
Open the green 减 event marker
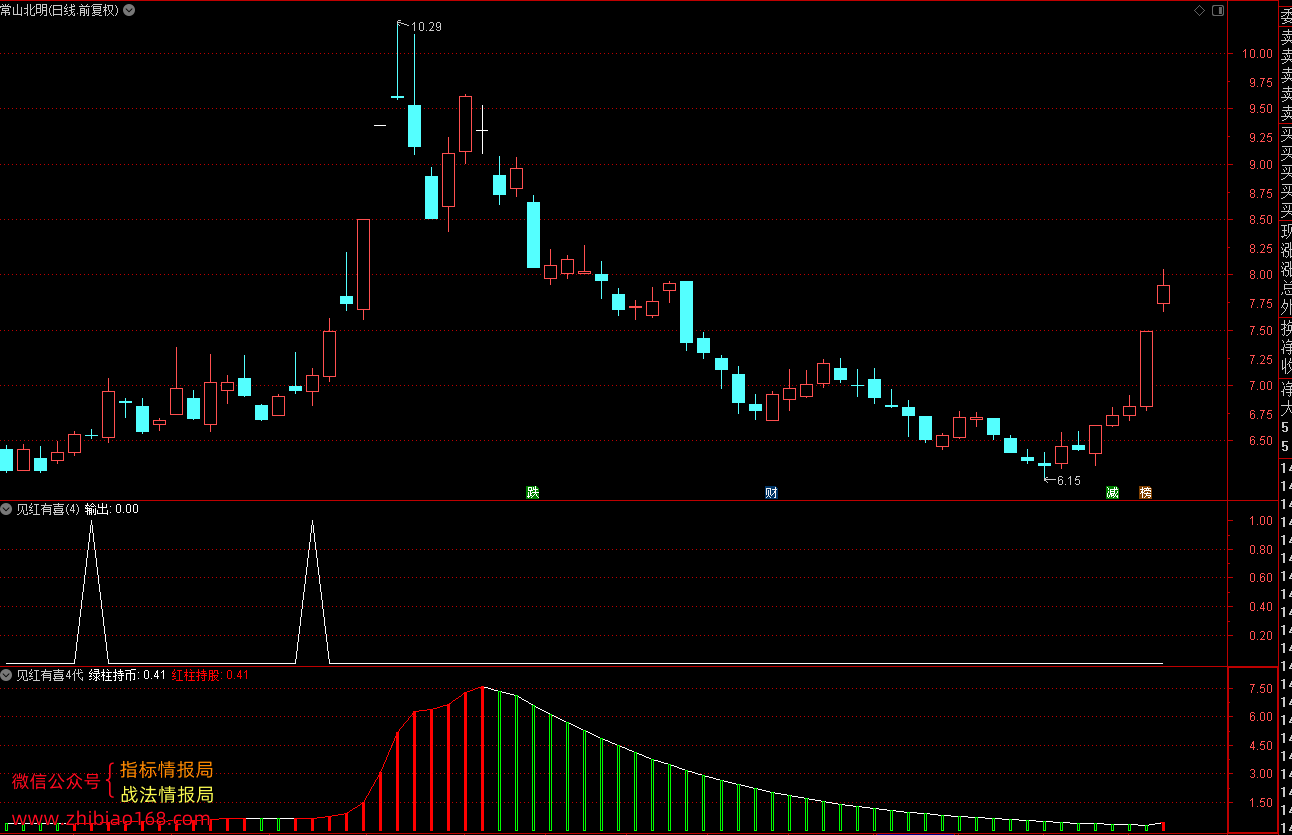[x=1112, y=492]
